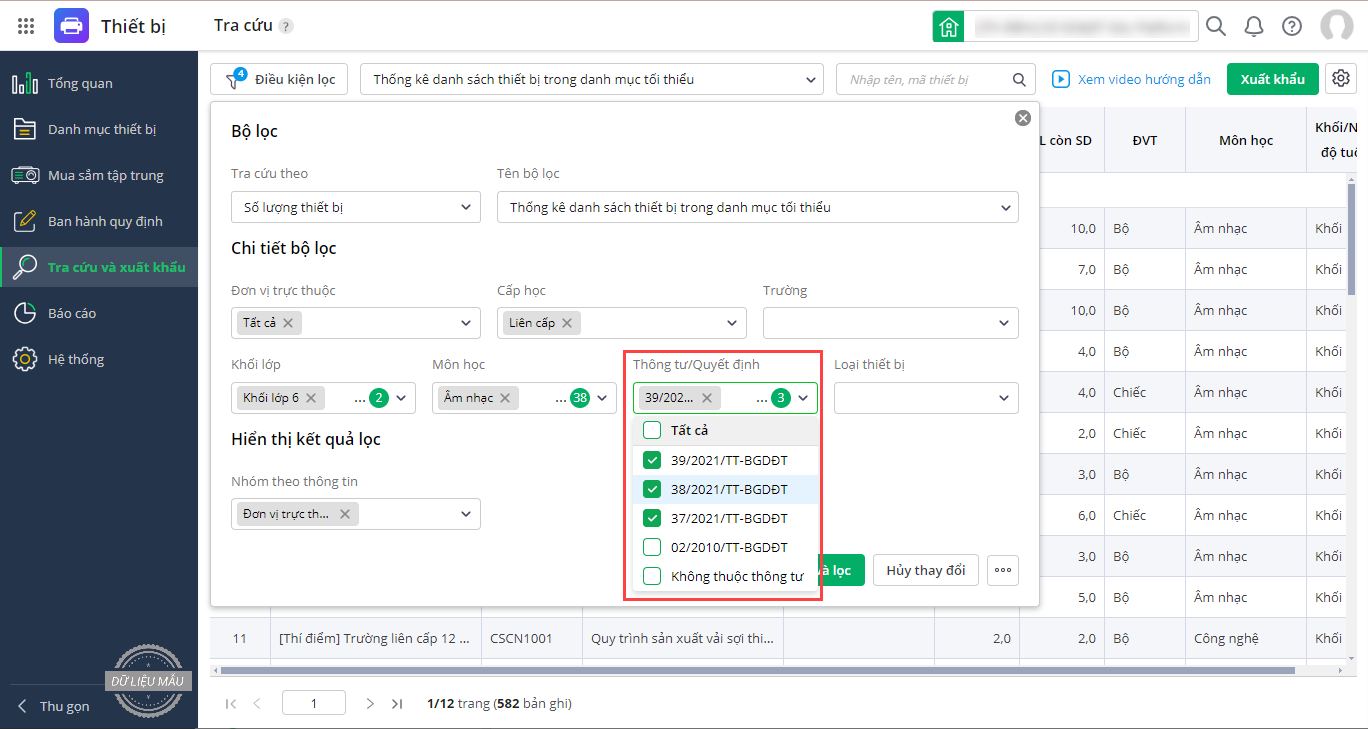This screenshot has height=729, width=1368.
Task: Click the help question mark icon
Action: [x=1292, y=26]
